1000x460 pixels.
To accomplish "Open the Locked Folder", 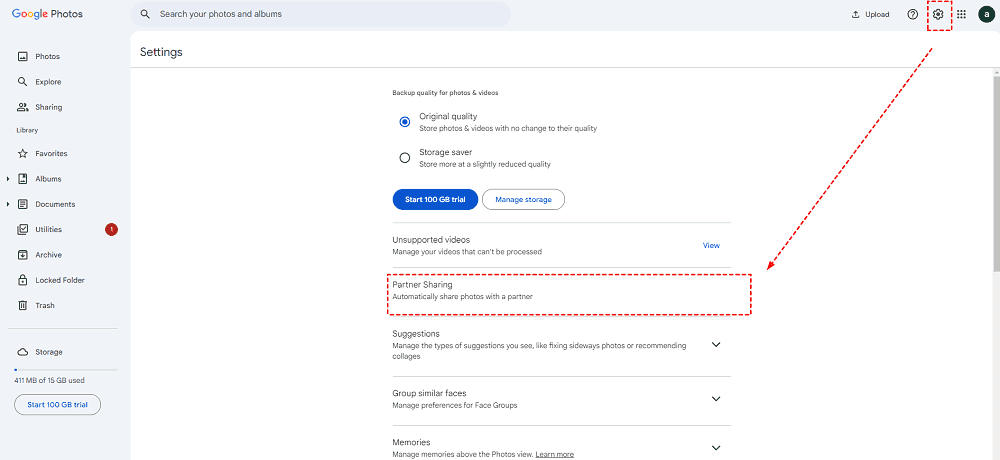I will click(x=59, y=280).
